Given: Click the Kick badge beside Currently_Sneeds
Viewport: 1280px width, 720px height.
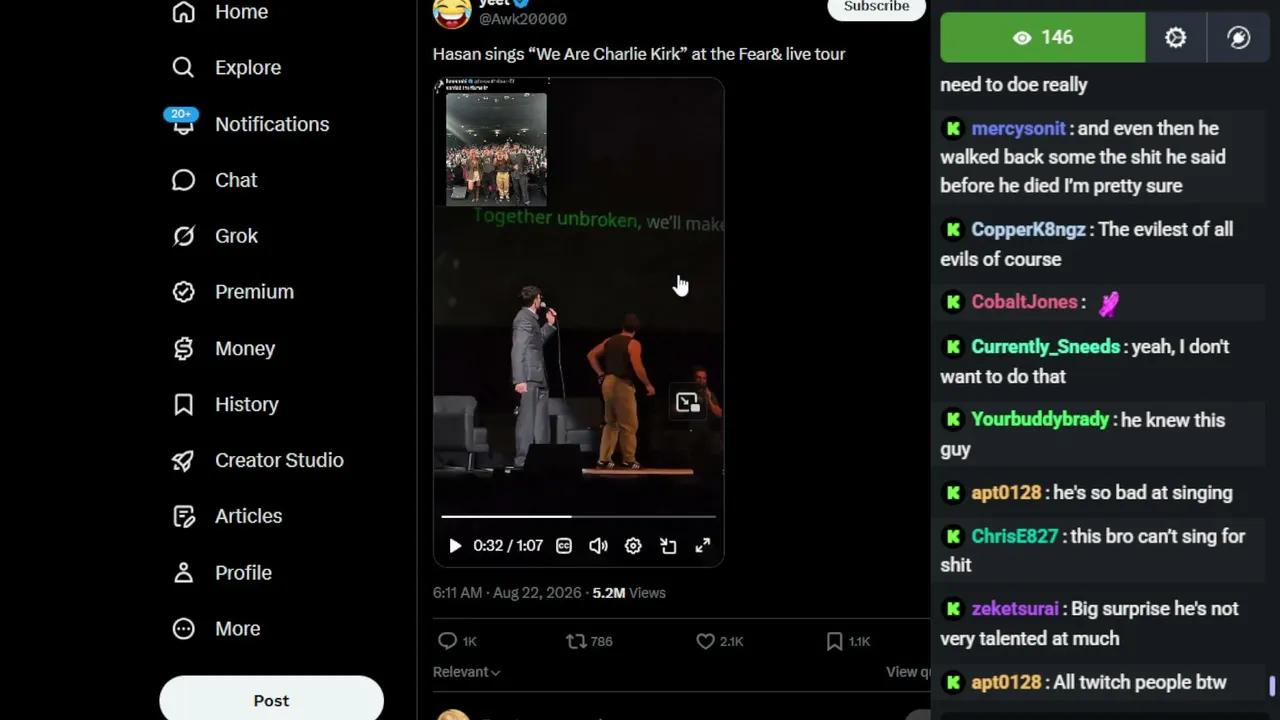Looking at the screenshot, I should 953,347.
